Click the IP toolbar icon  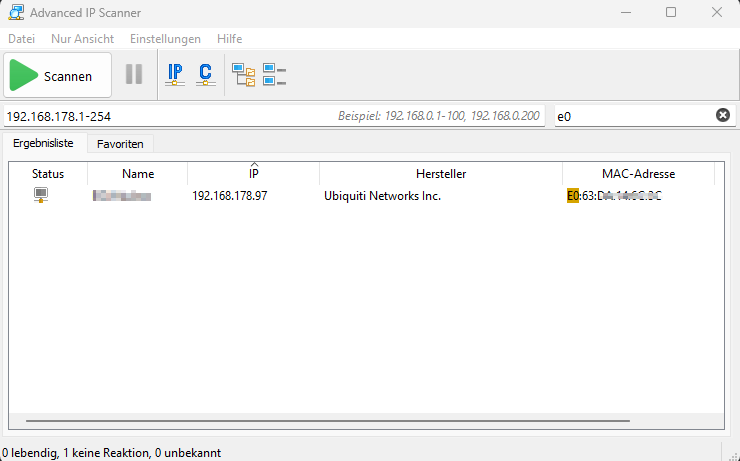coord(175,75)
